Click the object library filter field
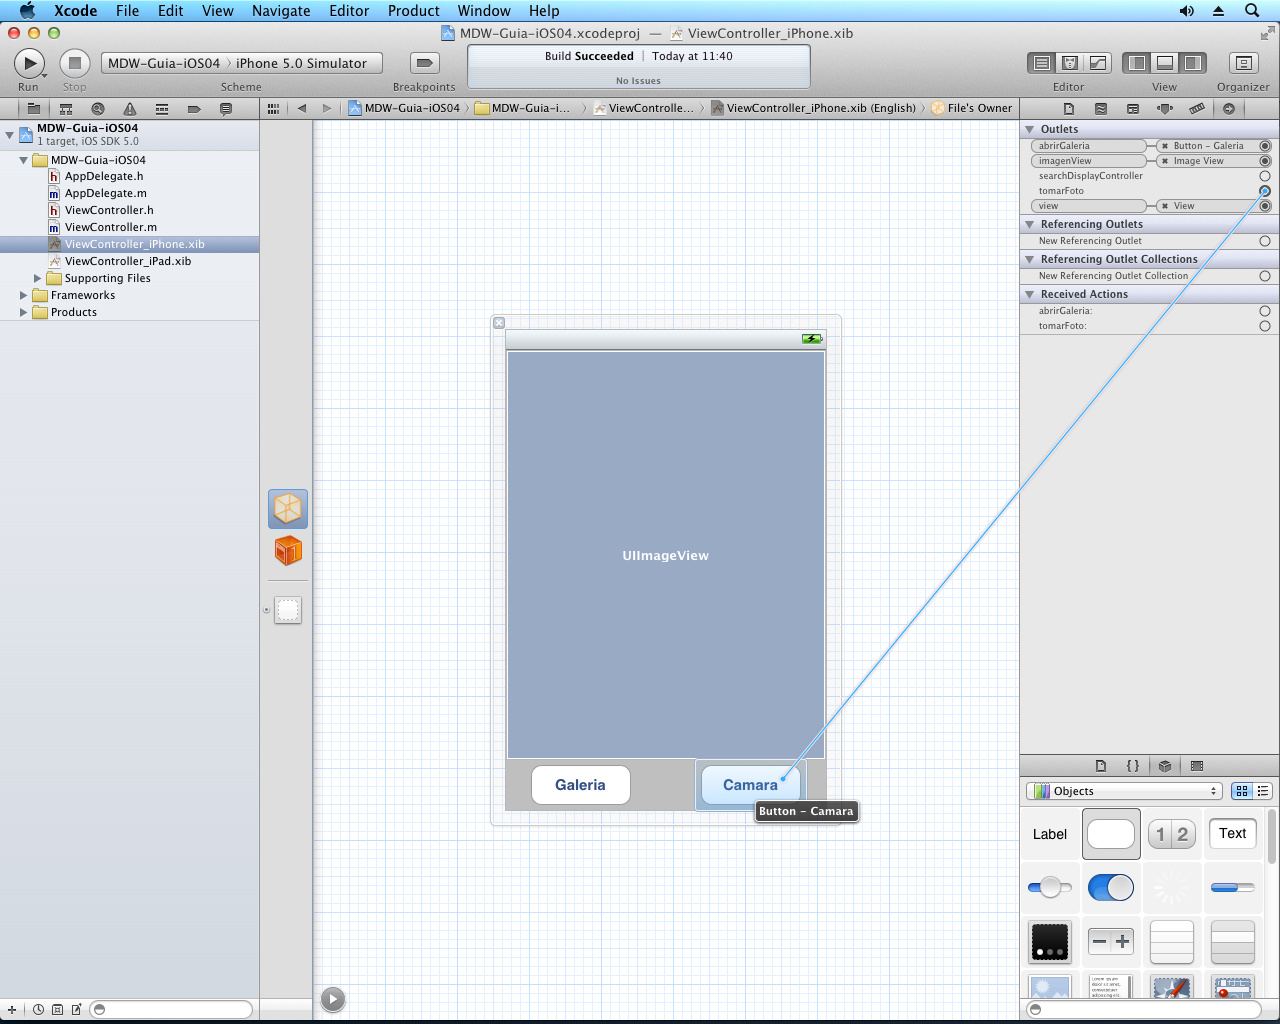The image size is (1280, 1024). tap(1143, 1009)
